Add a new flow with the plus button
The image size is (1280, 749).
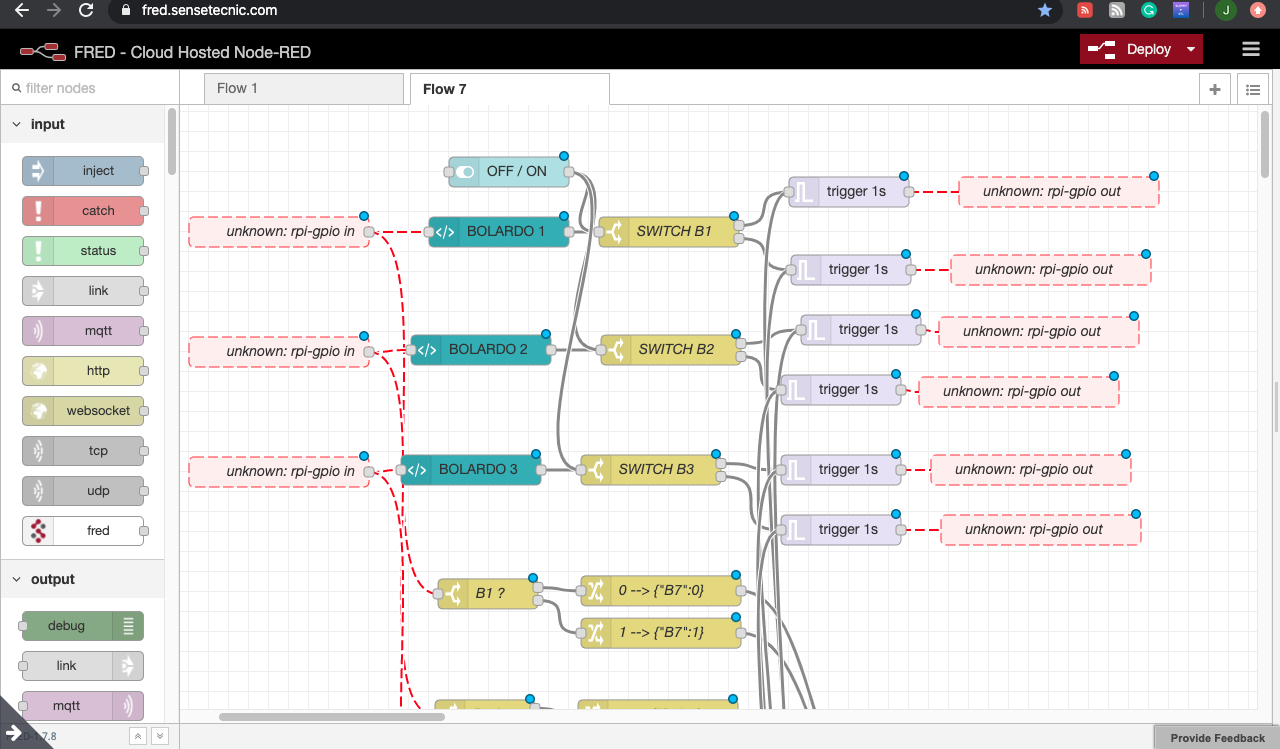coord(1214,88)
